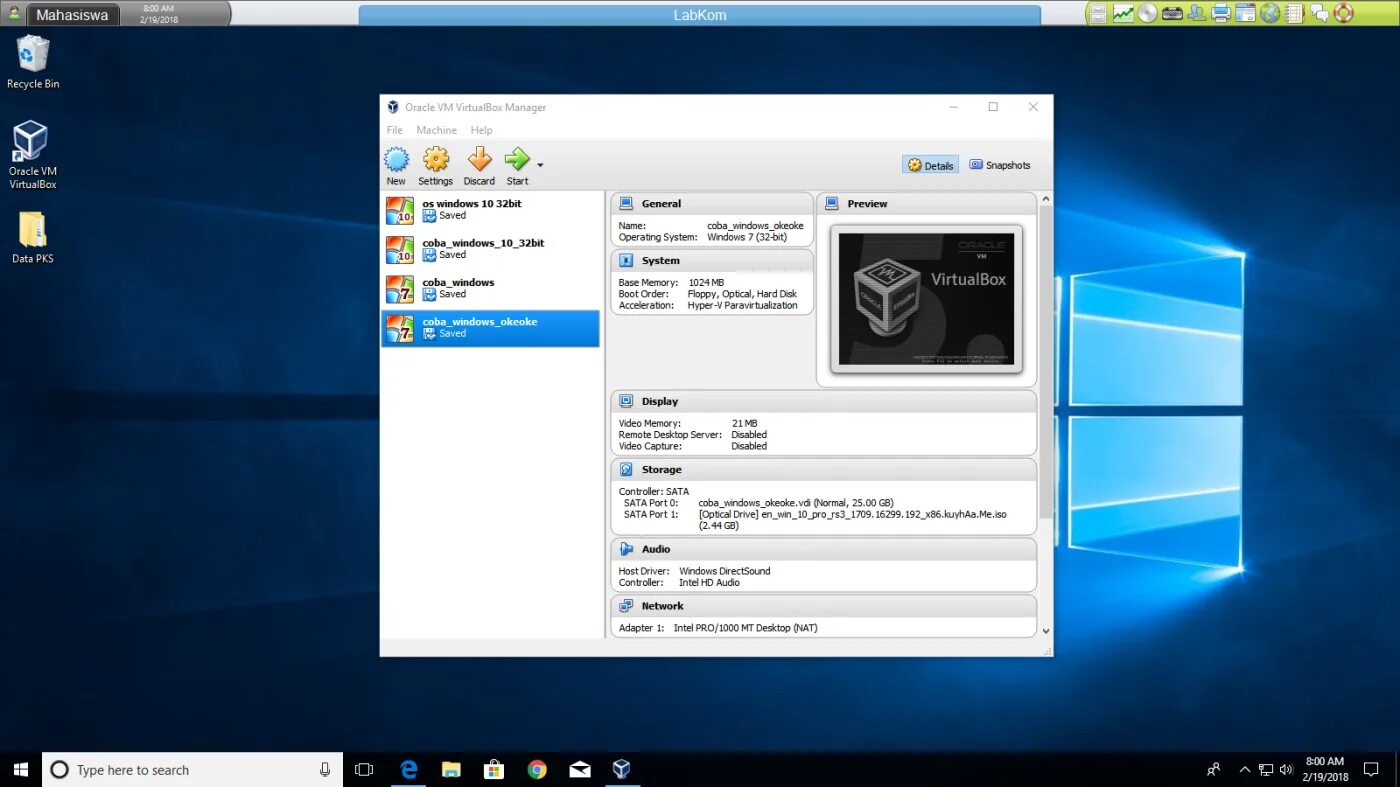Open File Explorer from the taskbar
Screen dimensions: 1400x787
pyautogui.click(x=451, y=769)
